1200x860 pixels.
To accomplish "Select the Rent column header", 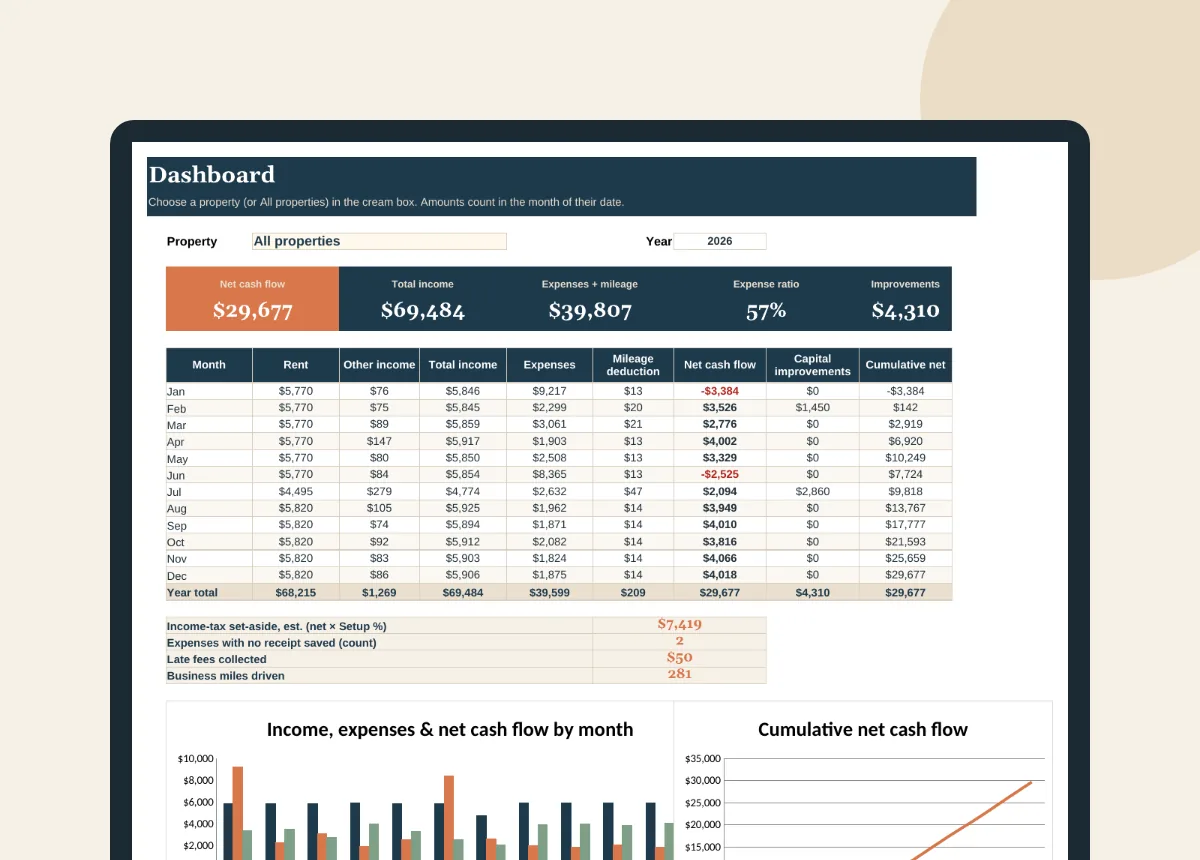I will pyautogui.click(x=296, y=365).
